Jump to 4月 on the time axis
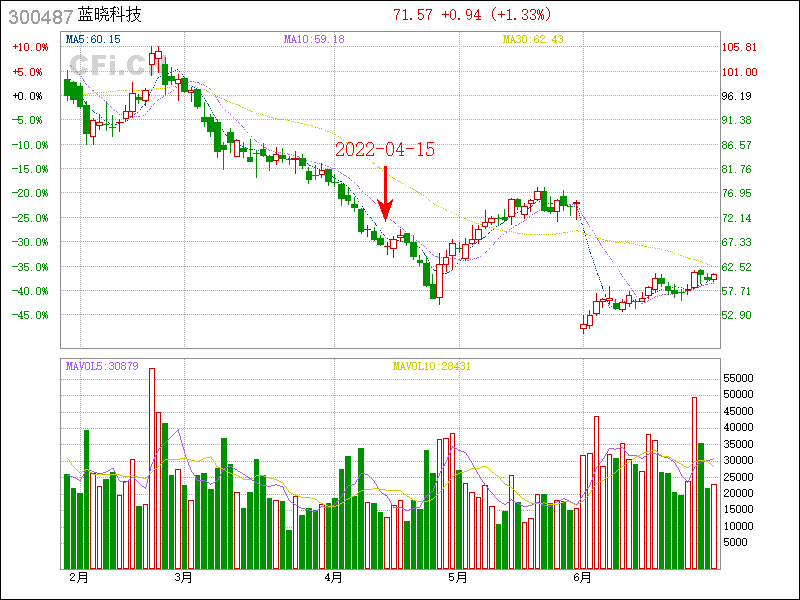800x600 pixels. coord(333,578)
